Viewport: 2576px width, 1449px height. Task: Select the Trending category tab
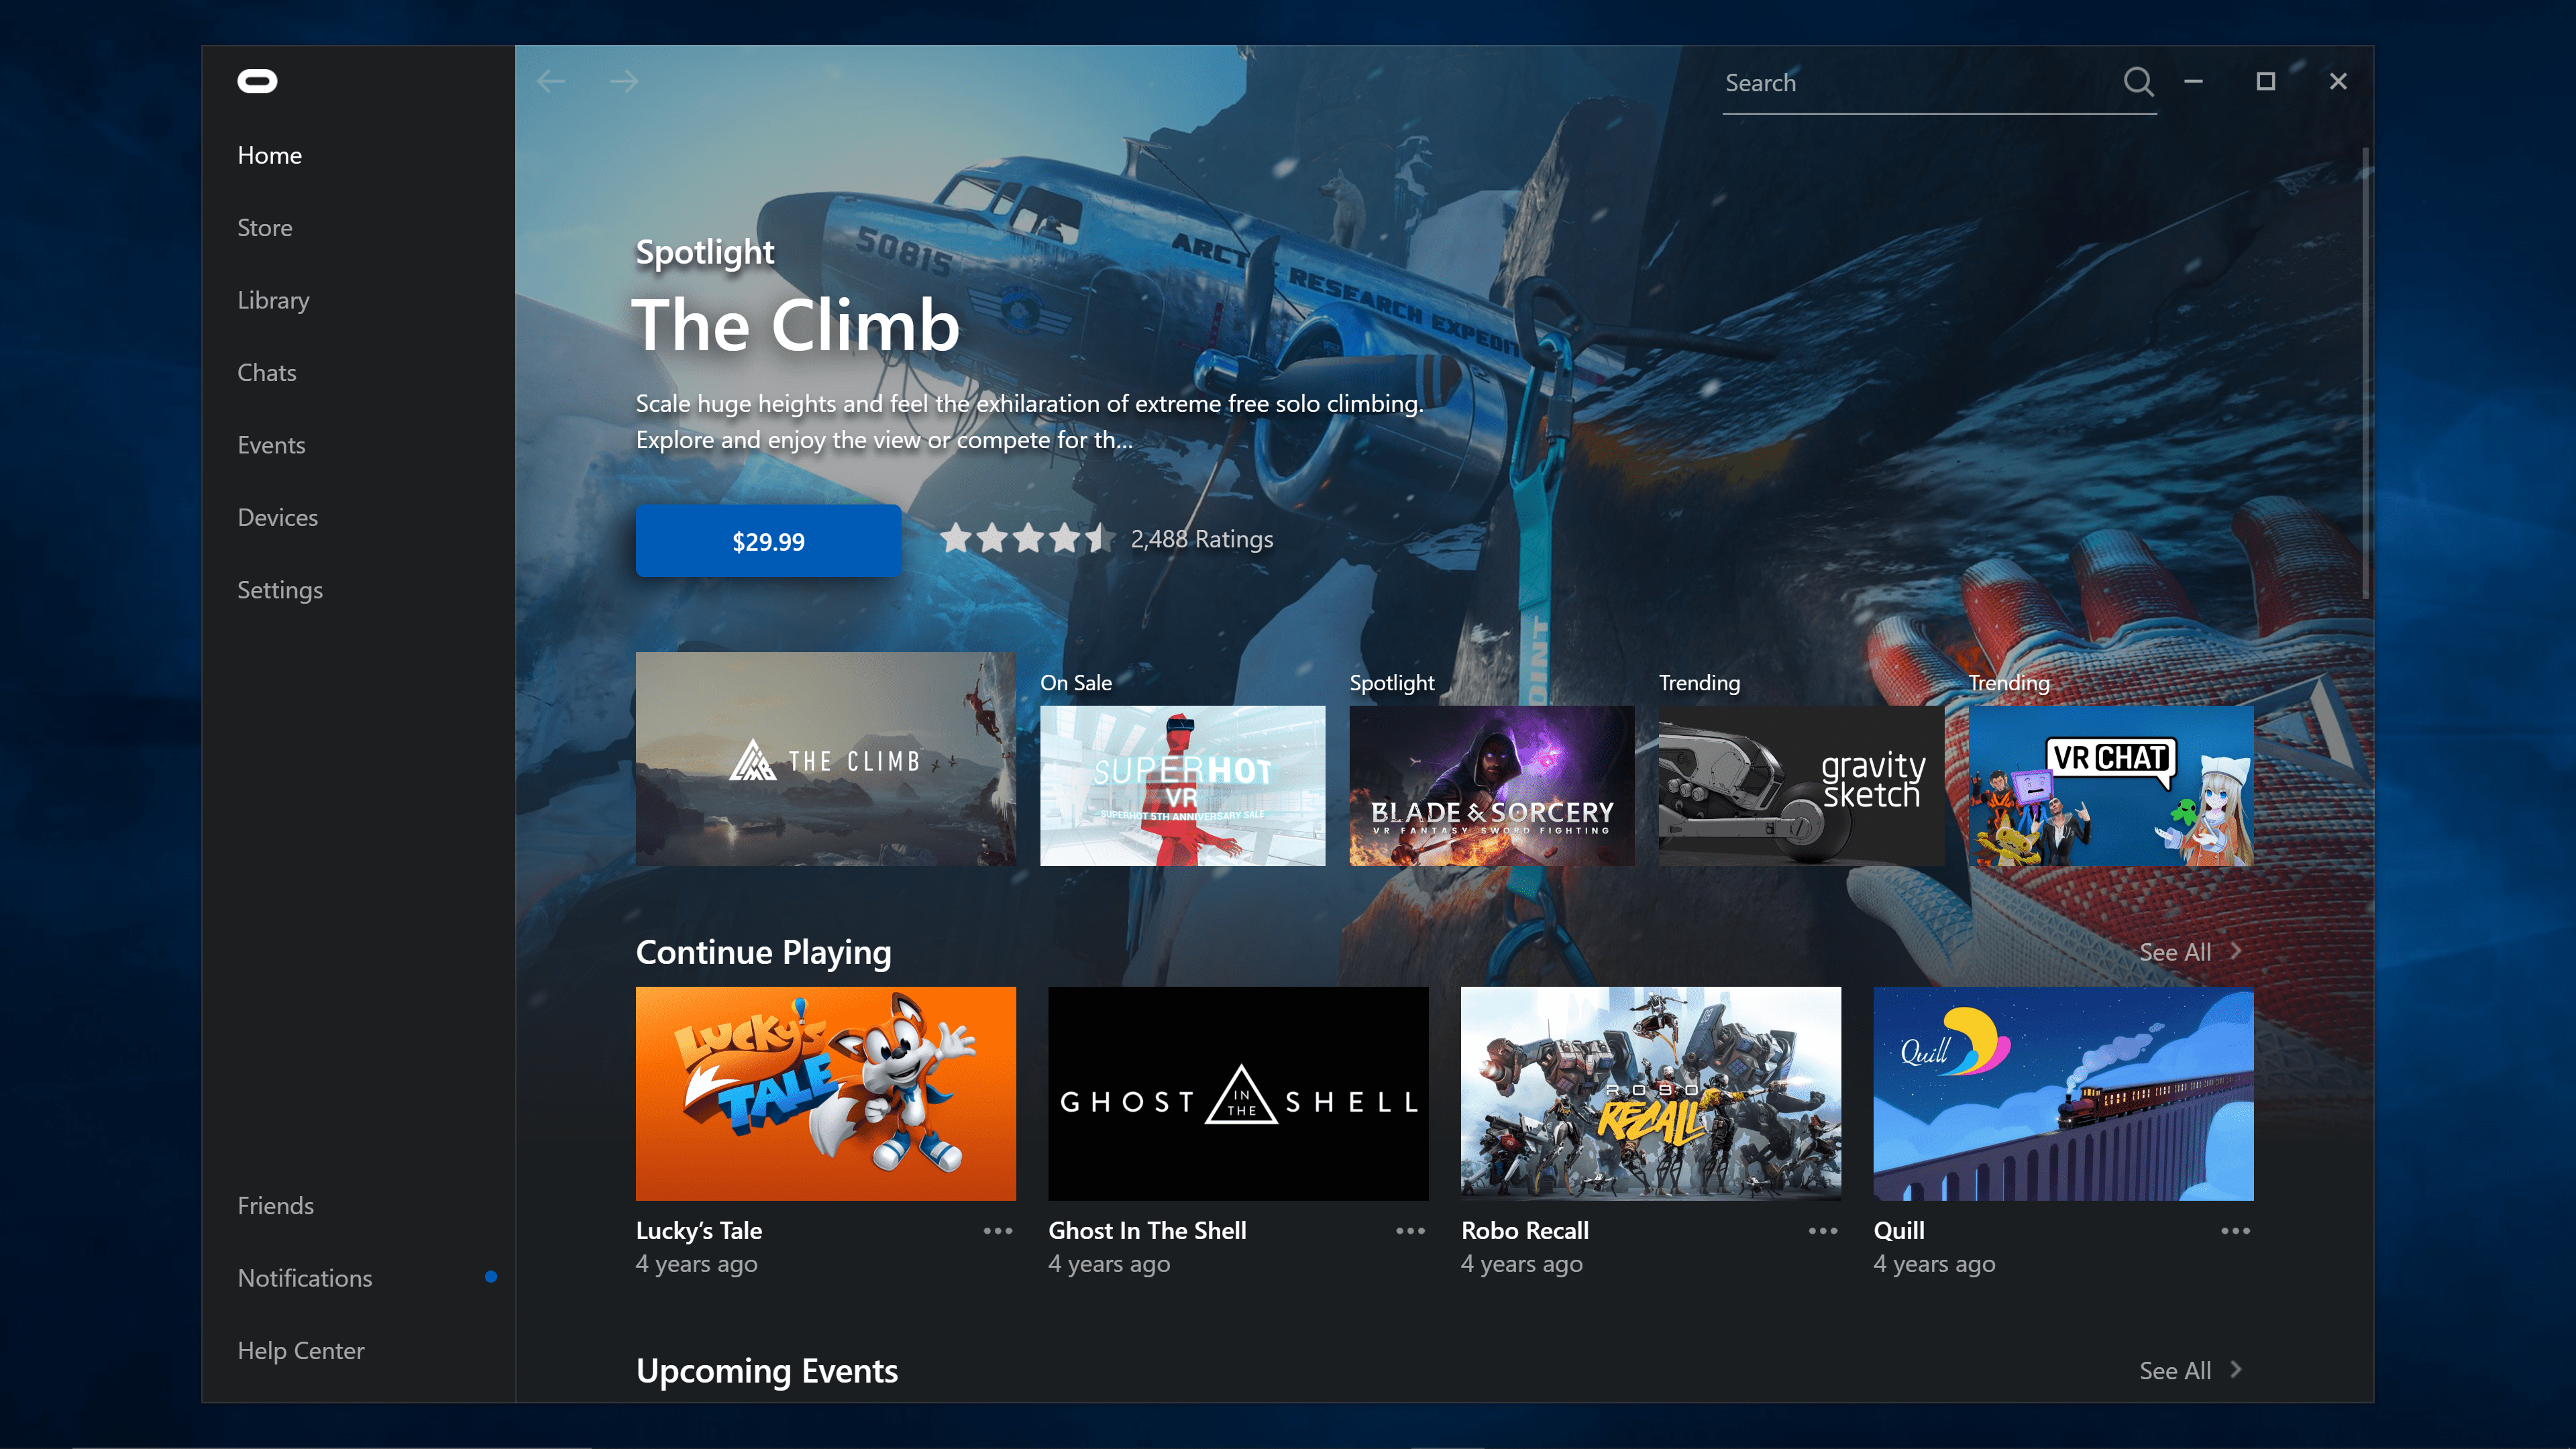tap(1699, 681)
